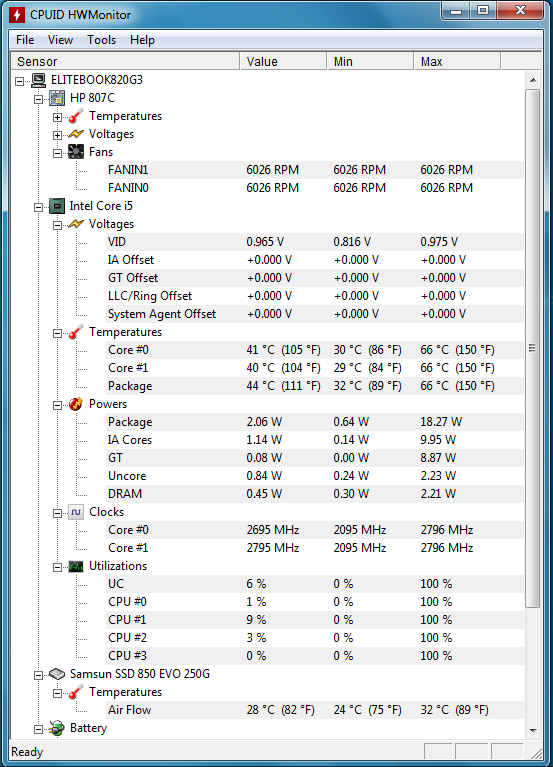Viewport: 553px width, 767px height.
Task: Click the HP 807C motherboard icon
Action: pos(57,98)
